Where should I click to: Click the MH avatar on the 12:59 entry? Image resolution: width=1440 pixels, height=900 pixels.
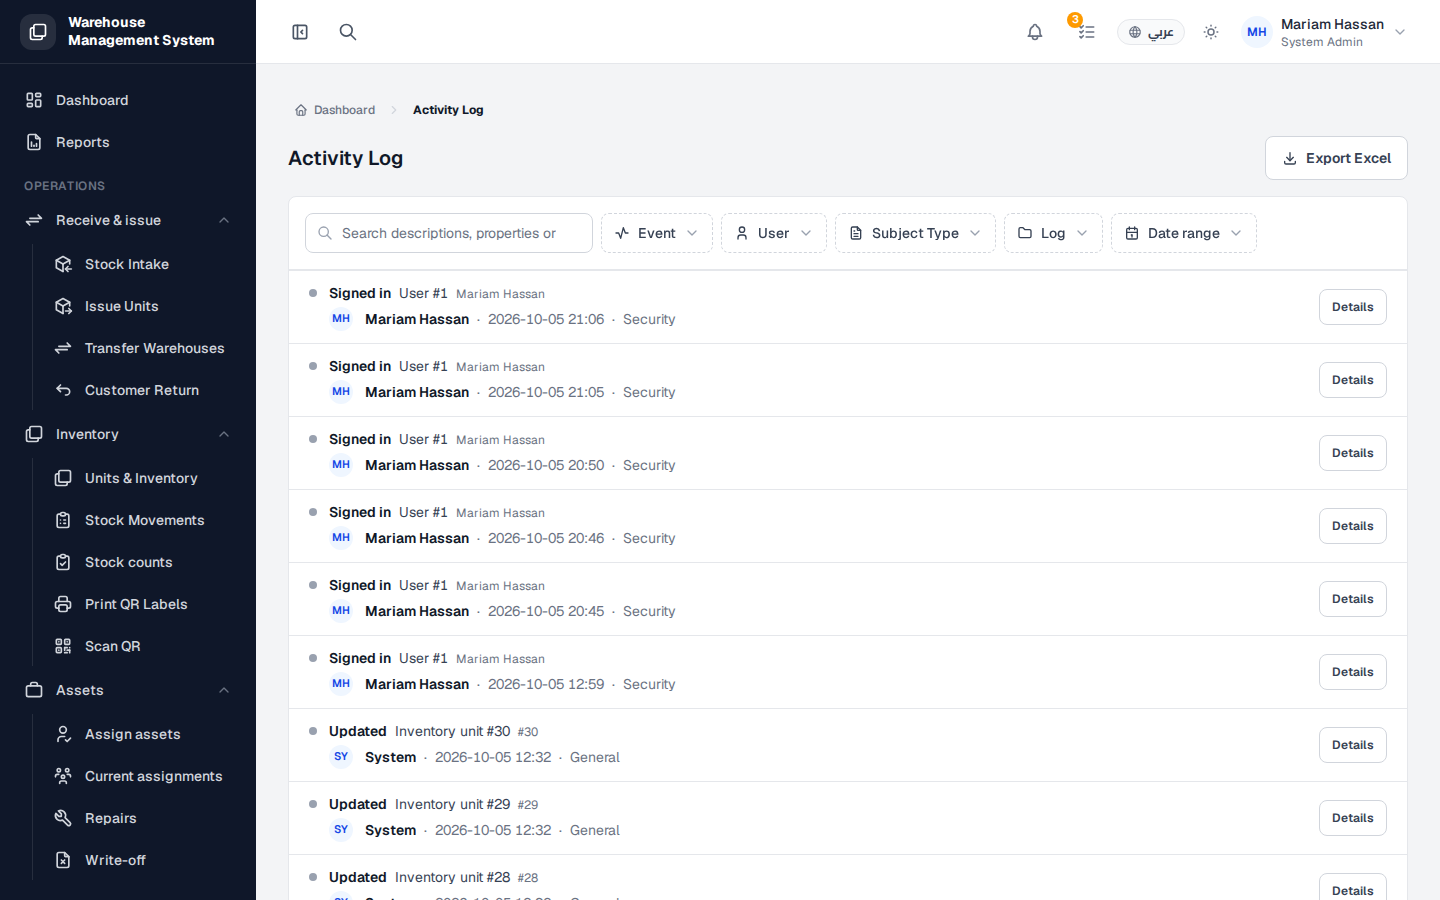[341, 684]
